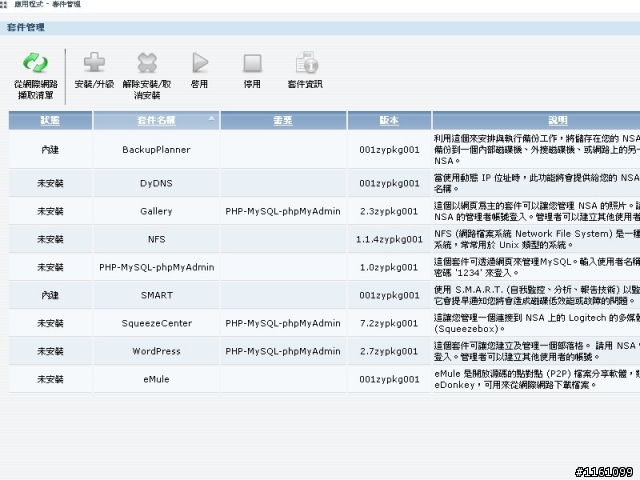Click version 001zypkg001 of DyDNS
Viewport: 640px width, 480px height.
pos(389,184)
